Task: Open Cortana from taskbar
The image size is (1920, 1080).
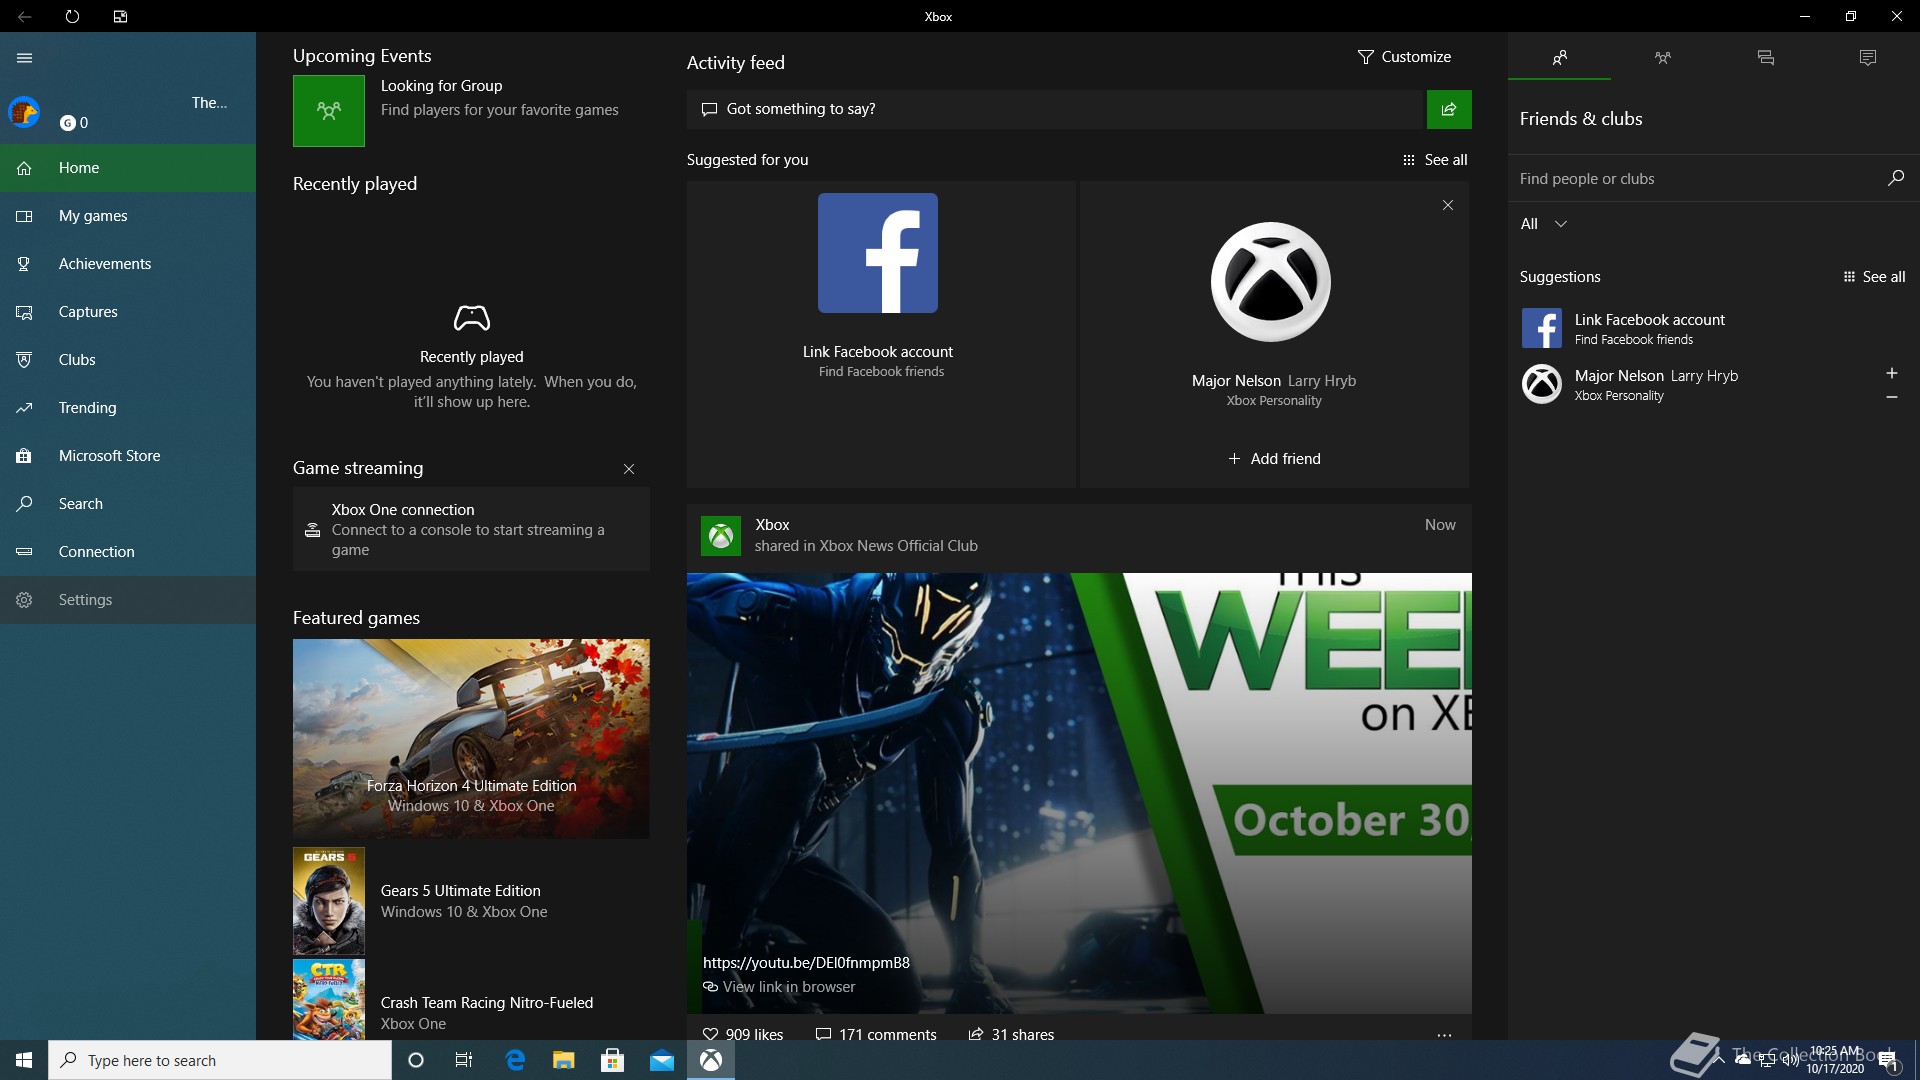Action: coord(416,1060)
